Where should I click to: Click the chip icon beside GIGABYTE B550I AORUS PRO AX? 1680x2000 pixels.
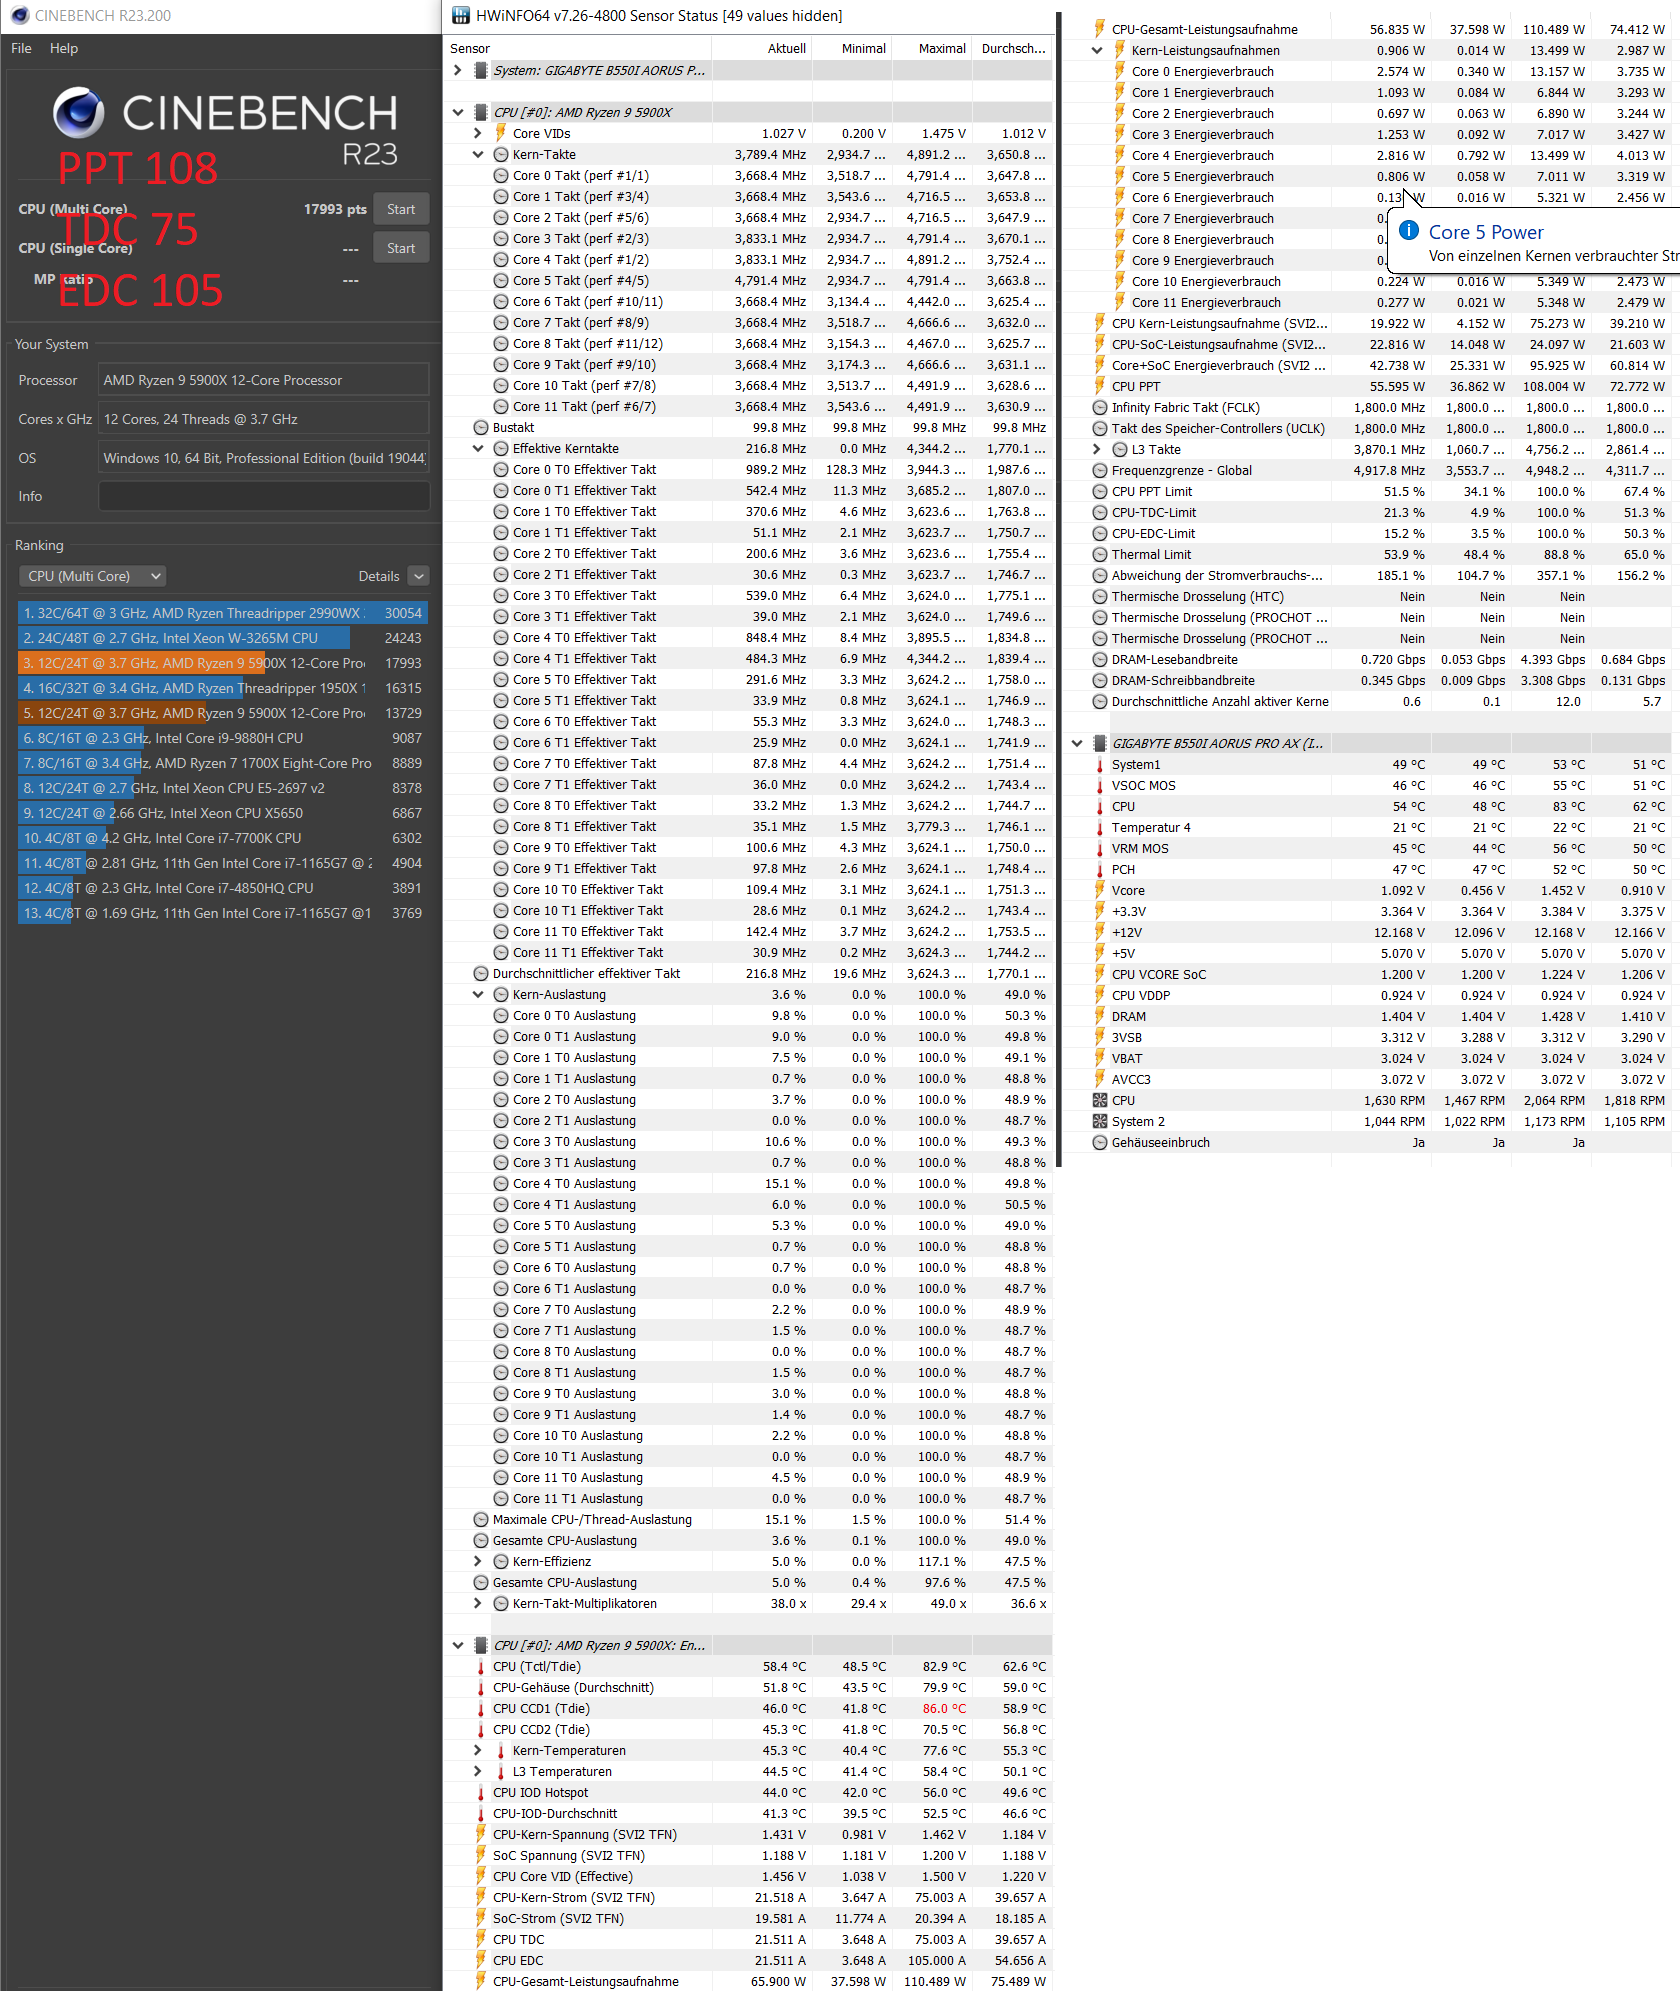point(1099,743)
